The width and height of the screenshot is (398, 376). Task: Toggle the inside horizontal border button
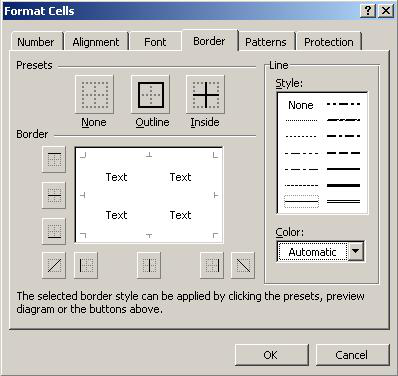click(54, 195)
